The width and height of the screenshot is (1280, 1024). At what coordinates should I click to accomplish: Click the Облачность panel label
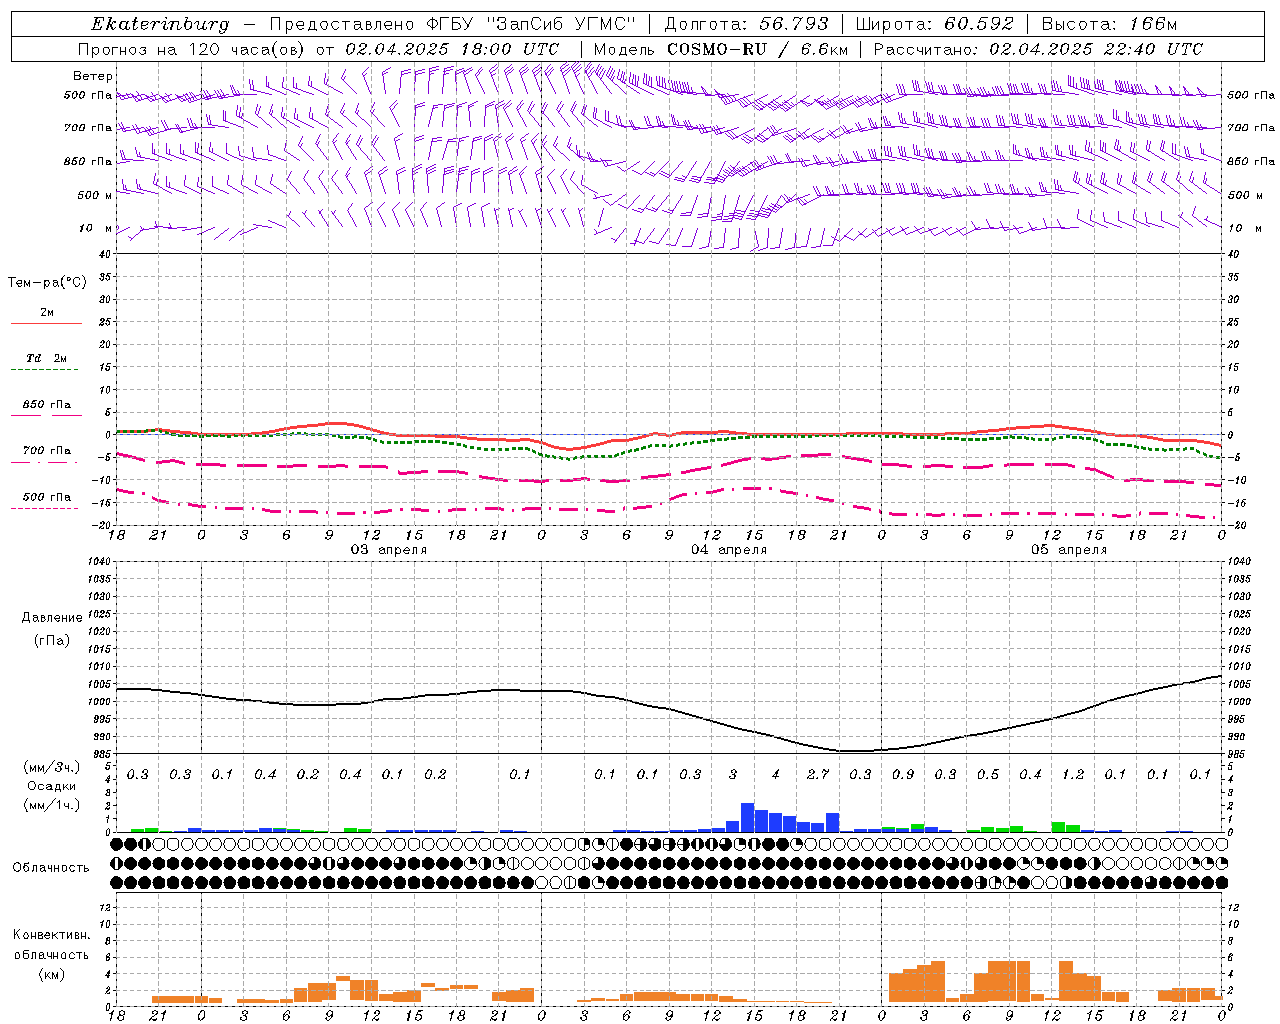click(x=51, y=868)
